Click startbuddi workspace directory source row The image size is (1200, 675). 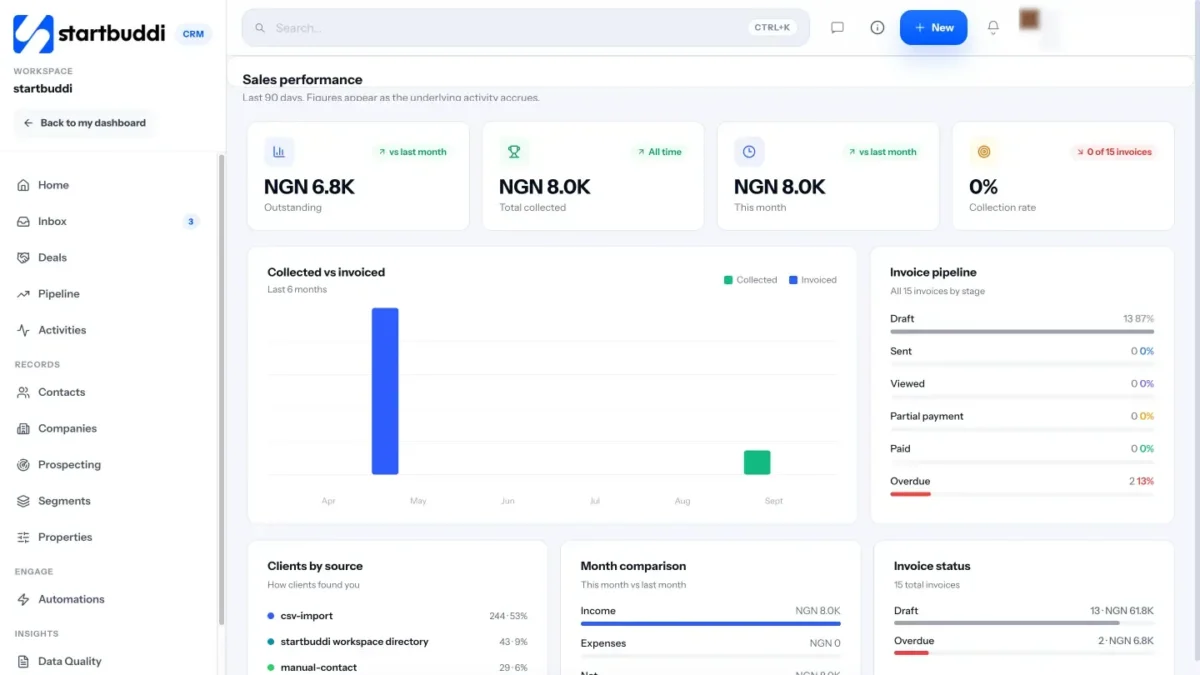(397, 642)
